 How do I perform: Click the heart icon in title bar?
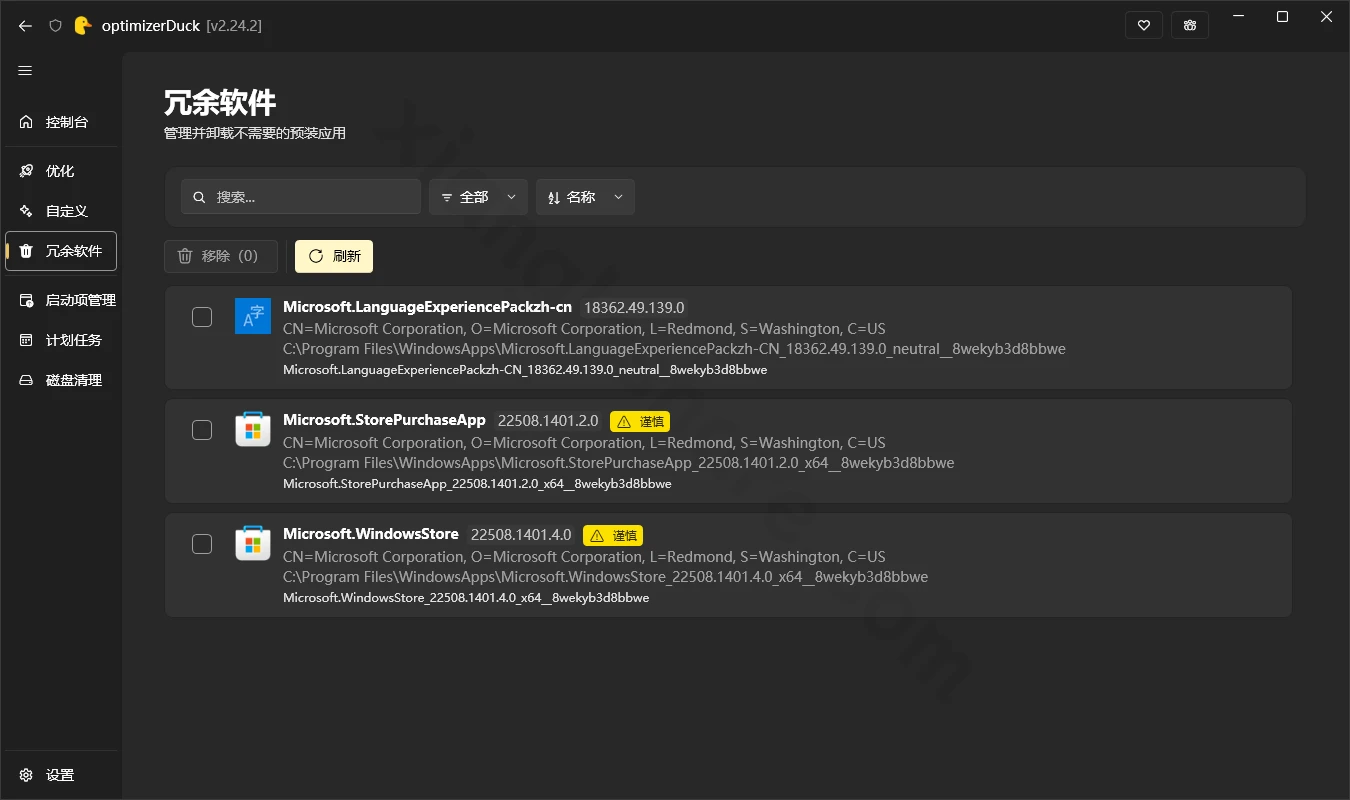coord(1144,26)
